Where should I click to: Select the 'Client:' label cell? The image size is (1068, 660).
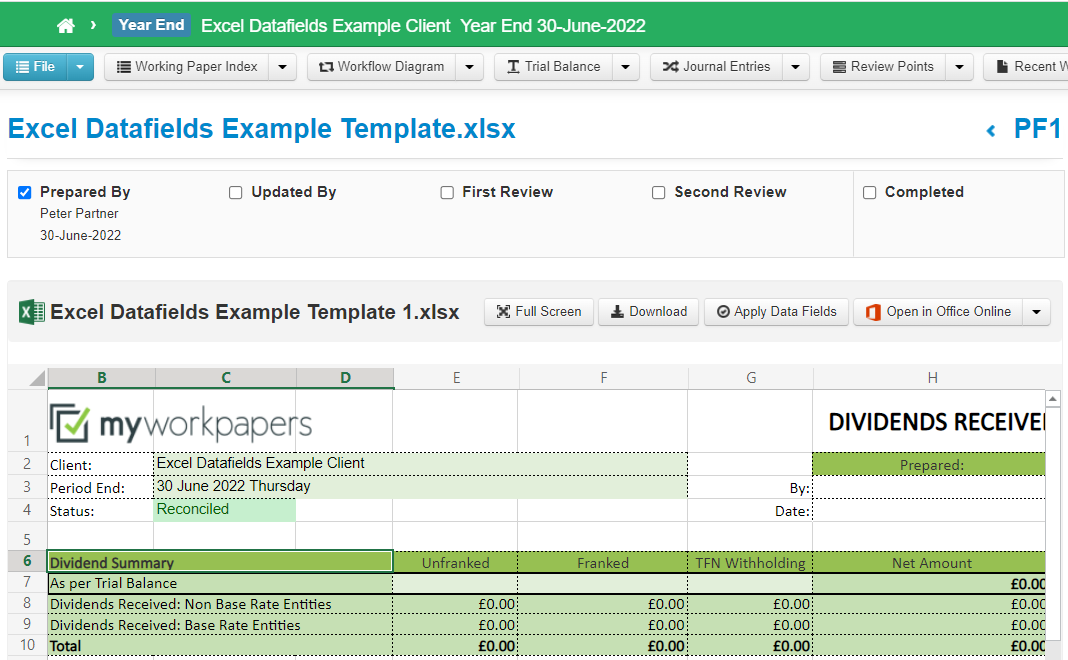click(101, 465)
